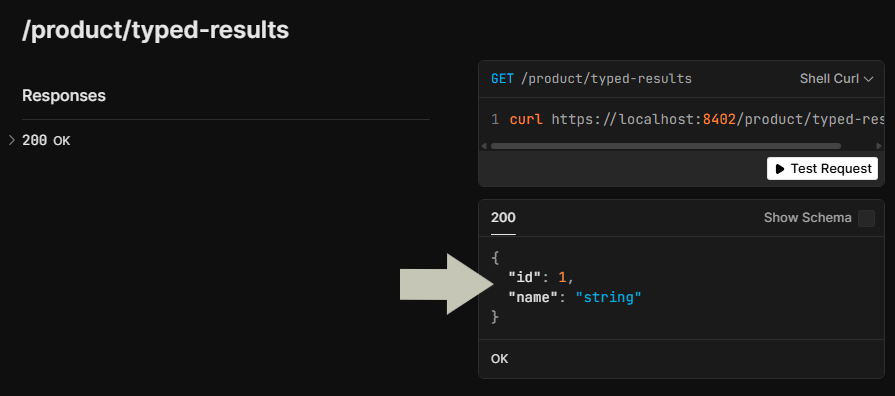Click the scrollbar left arrow in the code block
The image size is (895, 396).
[x=484, y=146]
